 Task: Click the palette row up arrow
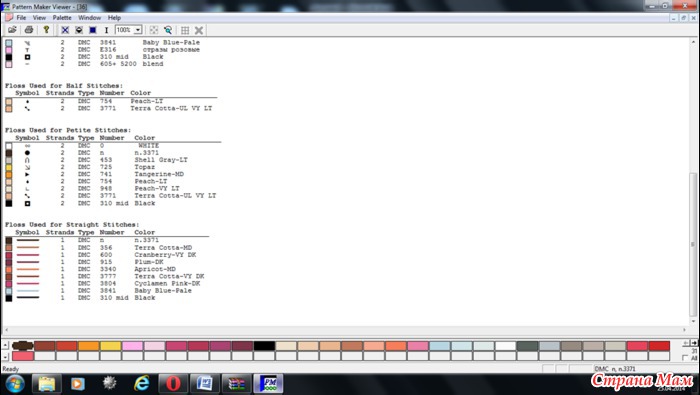[5, 345]
